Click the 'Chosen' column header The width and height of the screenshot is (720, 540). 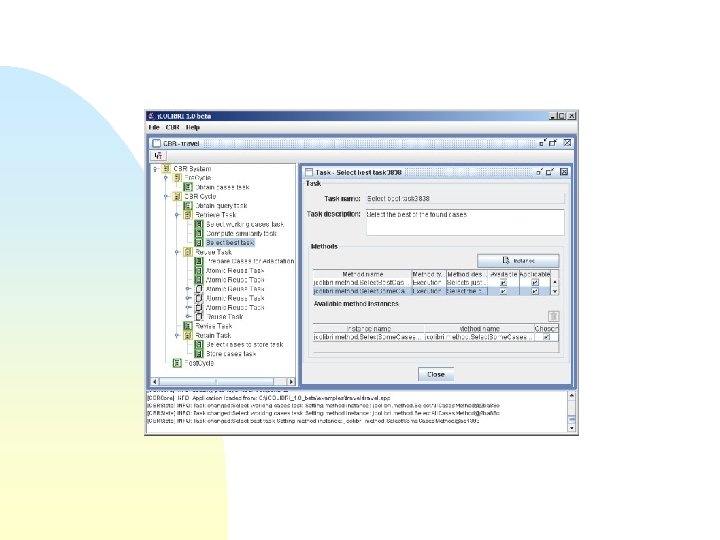(x=546, y=329)
